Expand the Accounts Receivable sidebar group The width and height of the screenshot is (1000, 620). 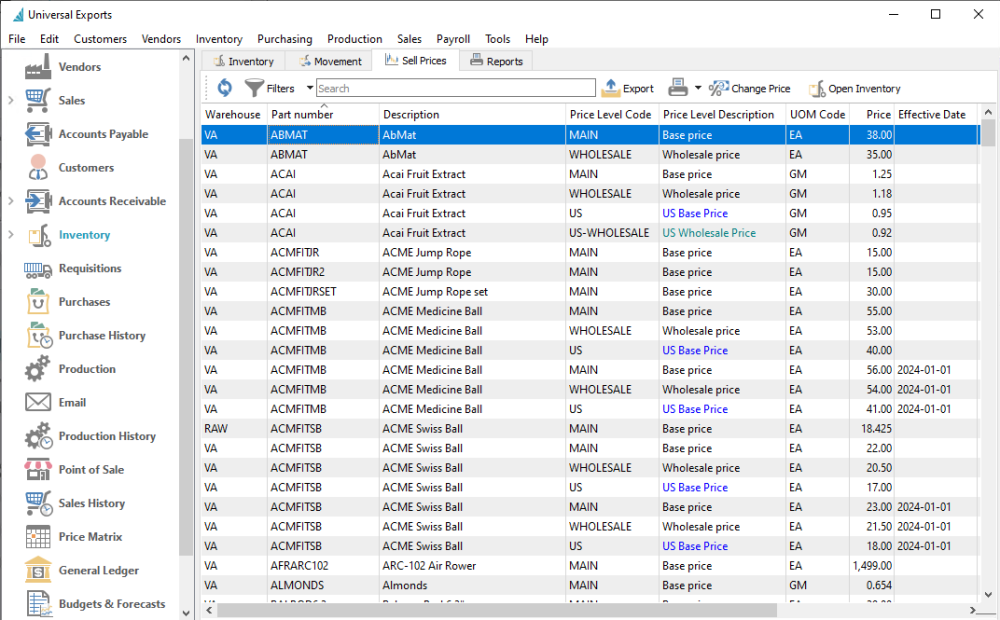point(10,202)
